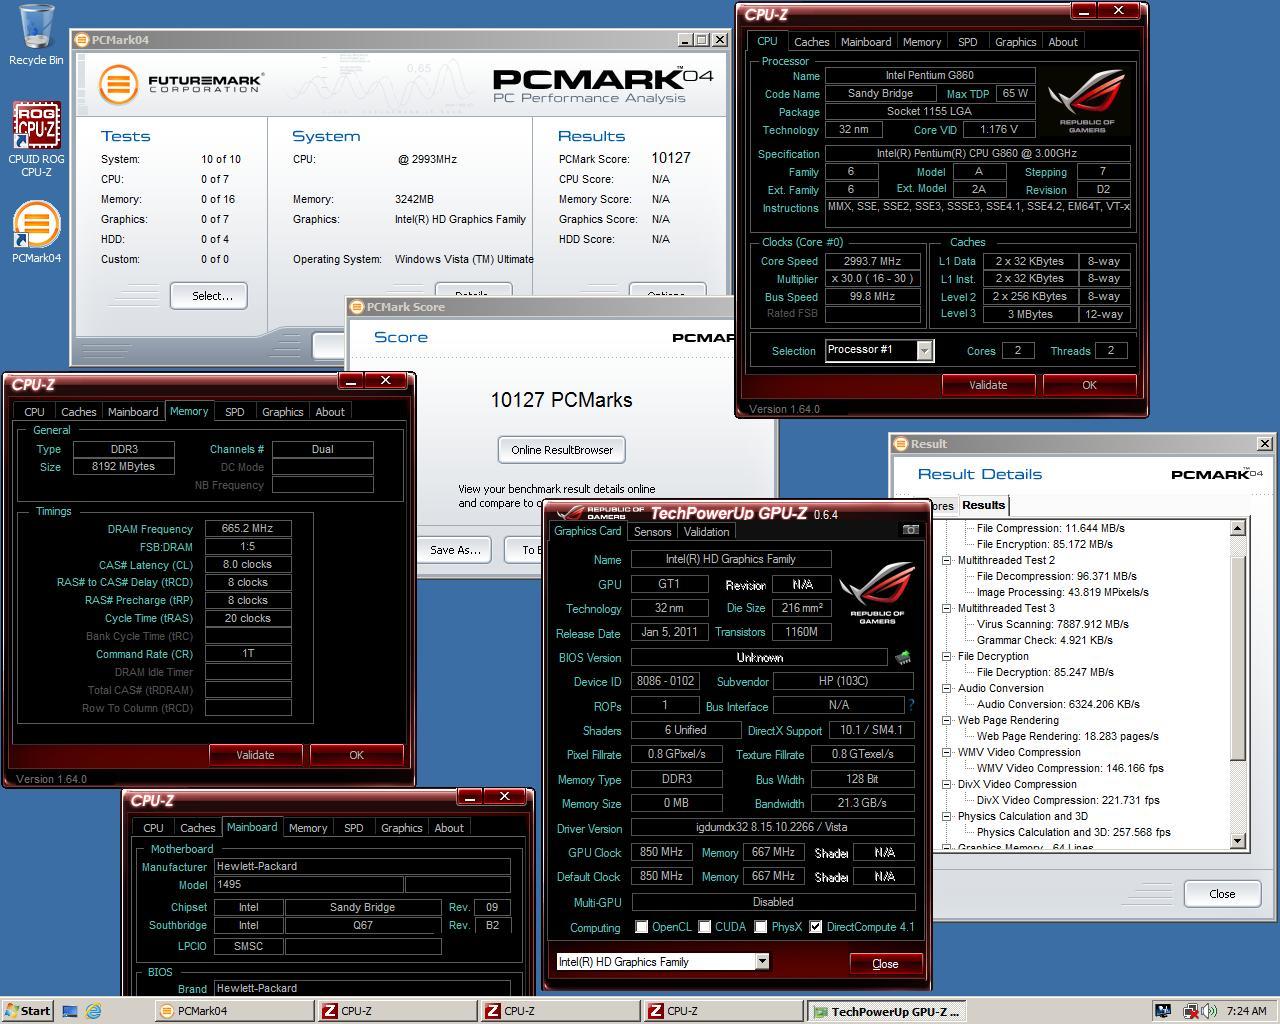Click the CPU Name field Intel Pentium G860
This screenshot has width=1280, height=1024.
click(929, 76)
